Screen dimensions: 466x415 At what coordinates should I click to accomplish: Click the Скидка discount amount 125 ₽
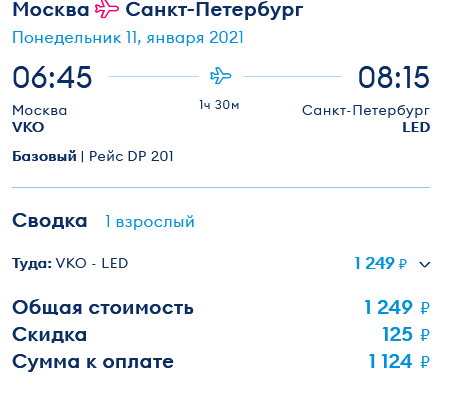click(x=406, y=334)
